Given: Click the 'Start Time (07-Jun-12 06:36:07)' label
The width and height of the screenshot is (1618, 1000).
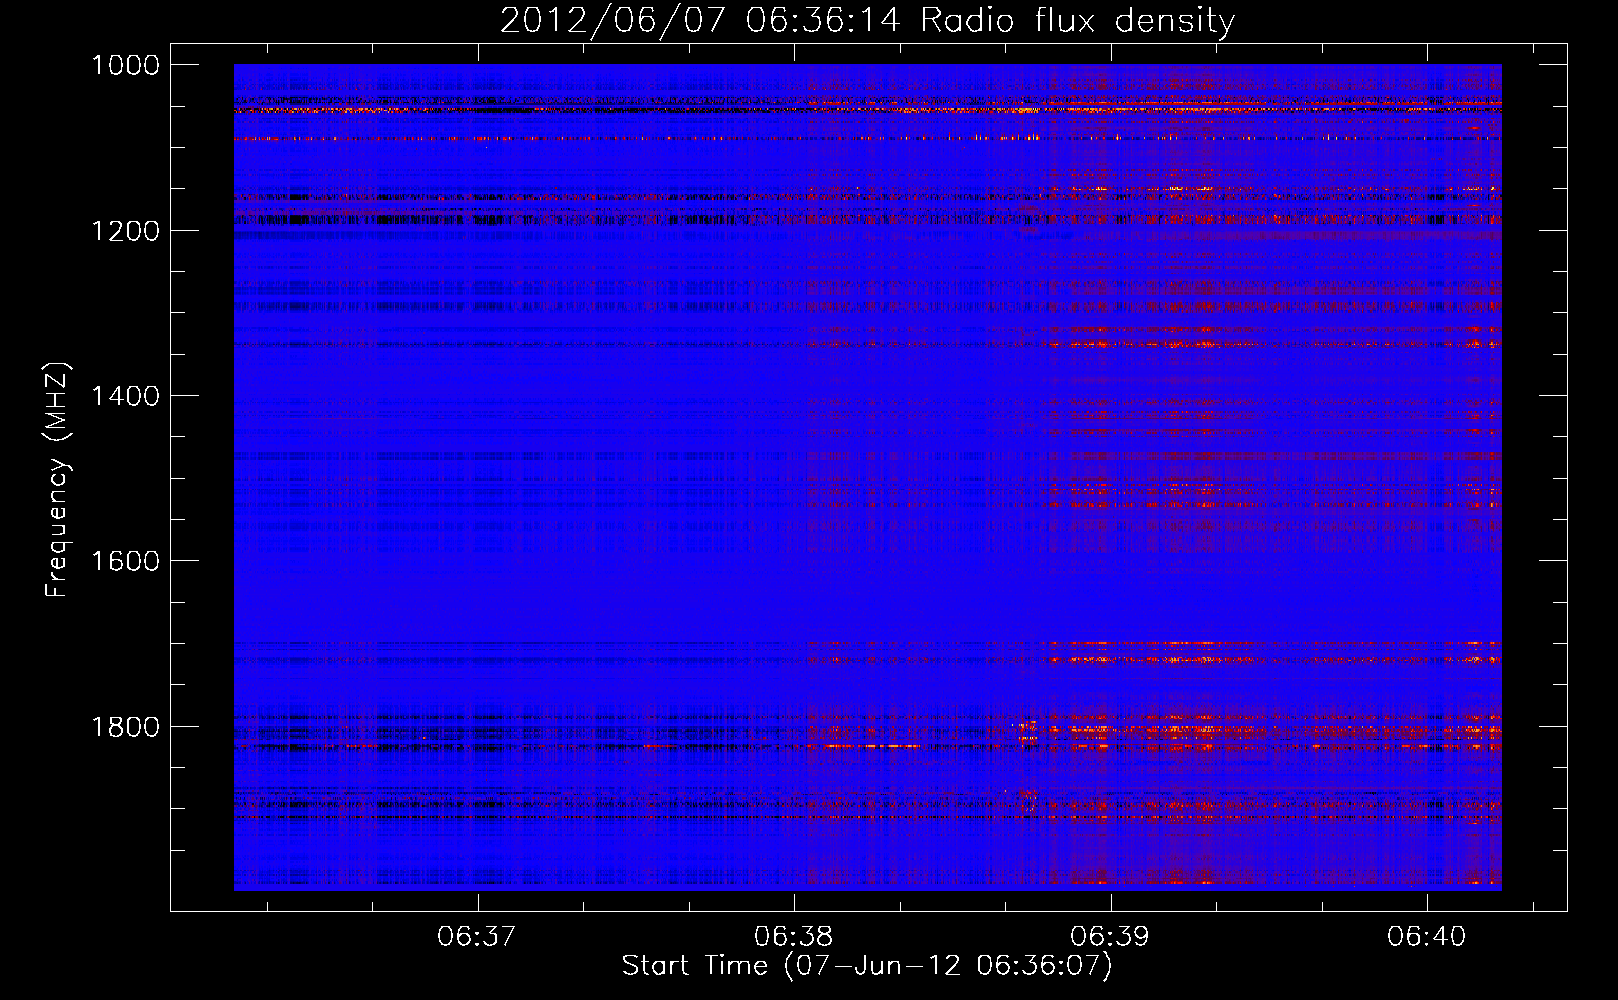Looking at the screenshot, I should coord(867,966).
